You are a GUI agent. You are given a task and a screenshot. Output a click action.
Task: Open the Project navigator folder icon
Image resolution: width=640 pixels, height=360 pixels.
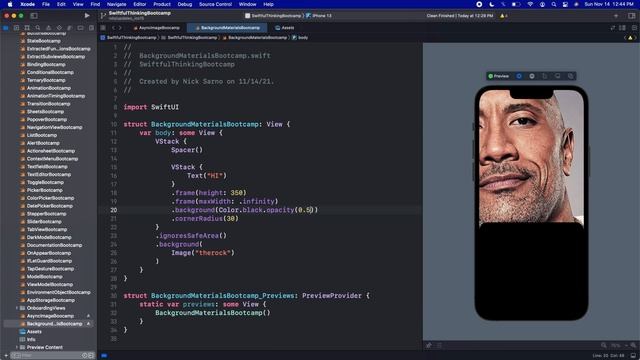[6, 28]
